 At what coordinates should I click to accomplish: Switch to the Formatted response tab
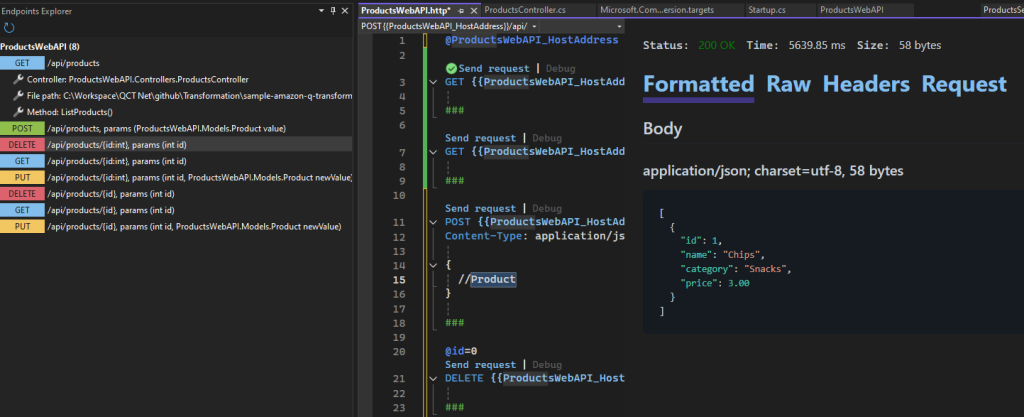pyautogui.click(x=699, y=84)
